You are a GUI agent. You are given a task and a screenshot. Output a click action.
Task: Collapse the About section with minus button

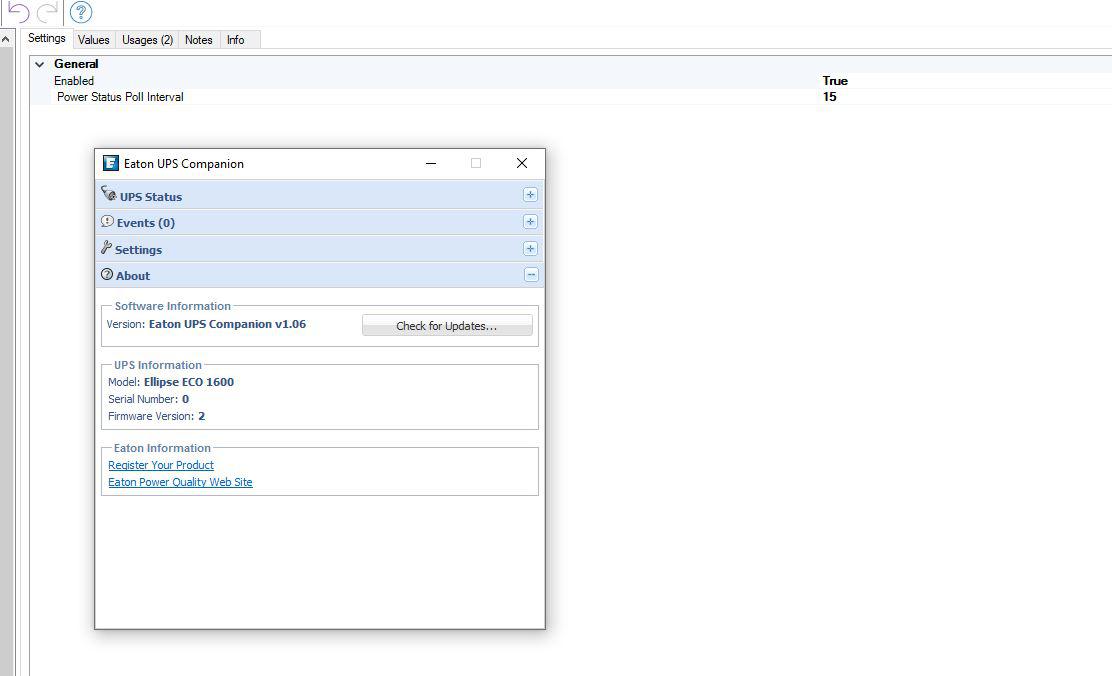pyautogui.click(x=530, y=275)
